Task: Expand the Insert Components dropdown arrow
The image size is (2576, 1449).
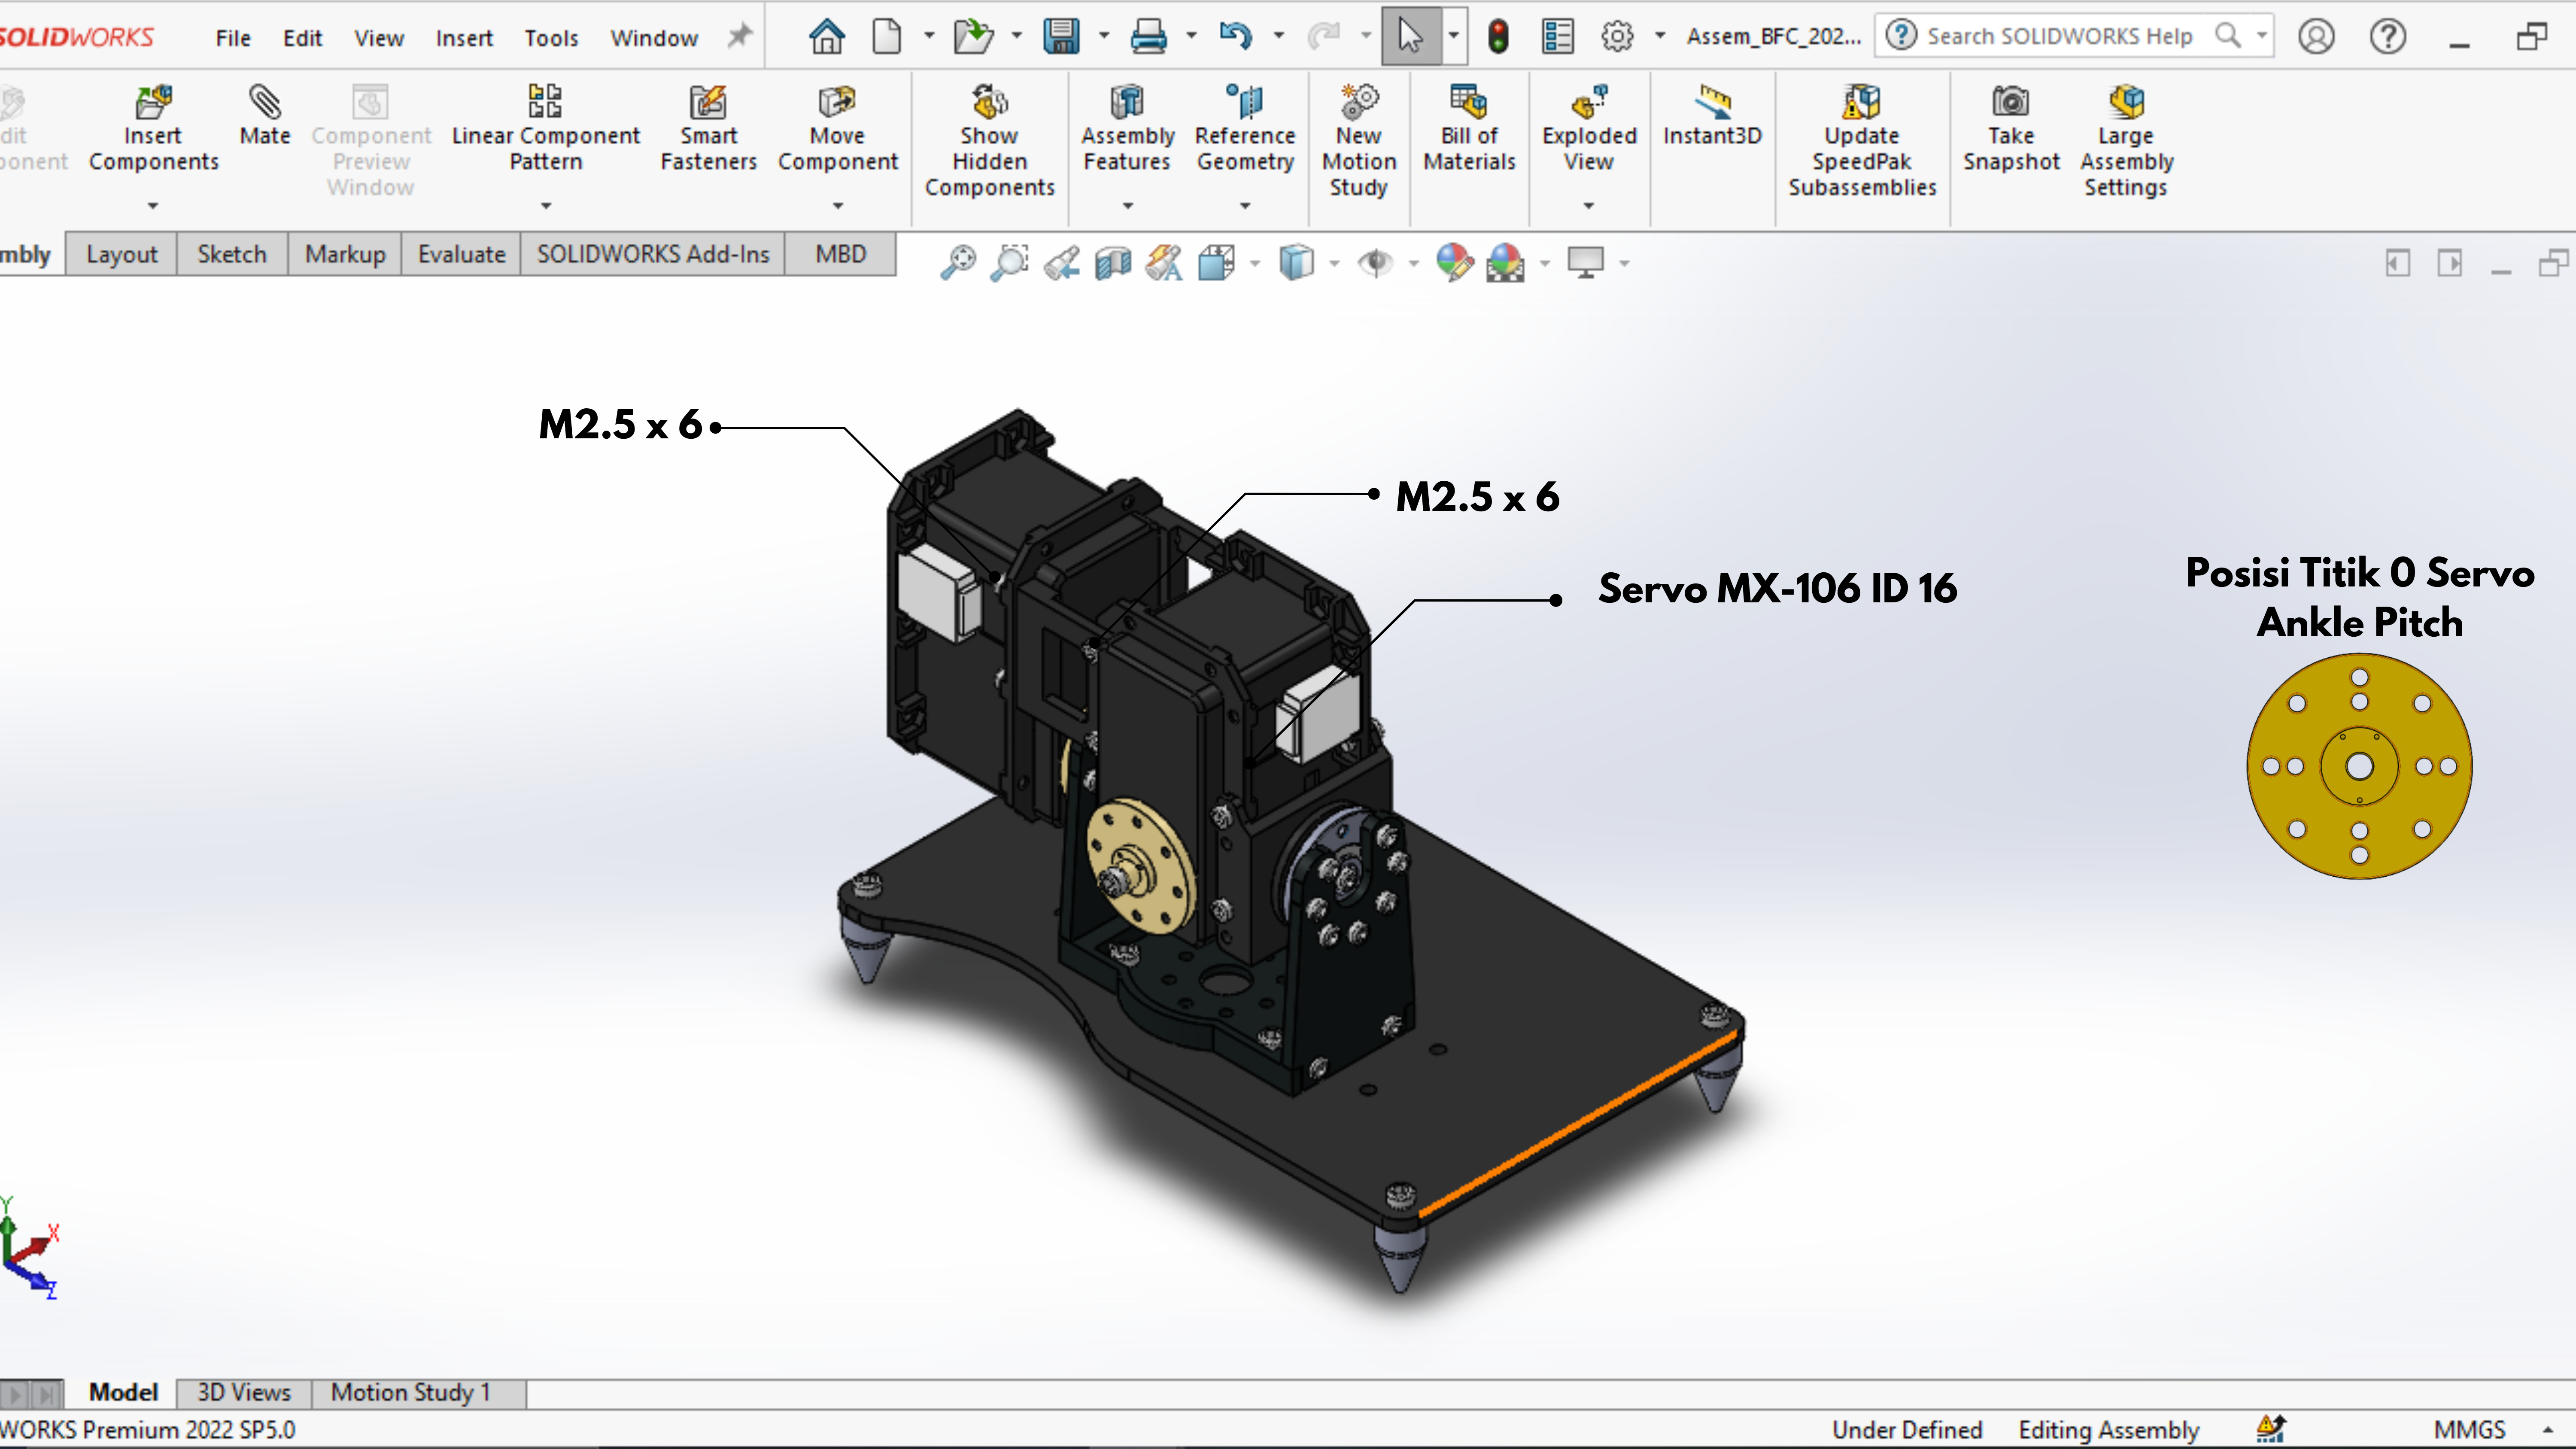Action: pos(153,206)
